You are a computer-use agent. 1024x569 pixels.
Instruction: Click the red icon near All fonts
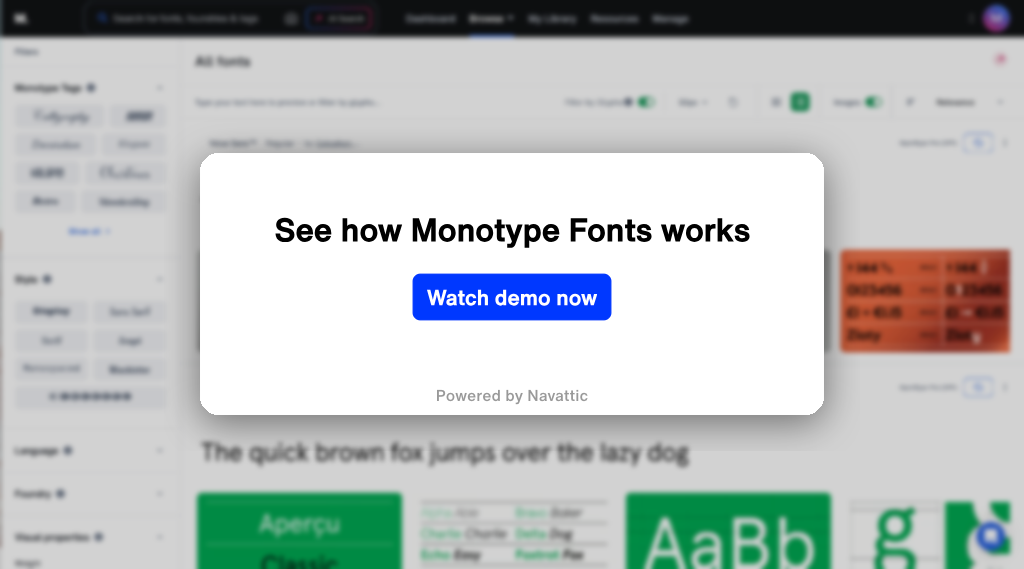(x=999, y=60)
